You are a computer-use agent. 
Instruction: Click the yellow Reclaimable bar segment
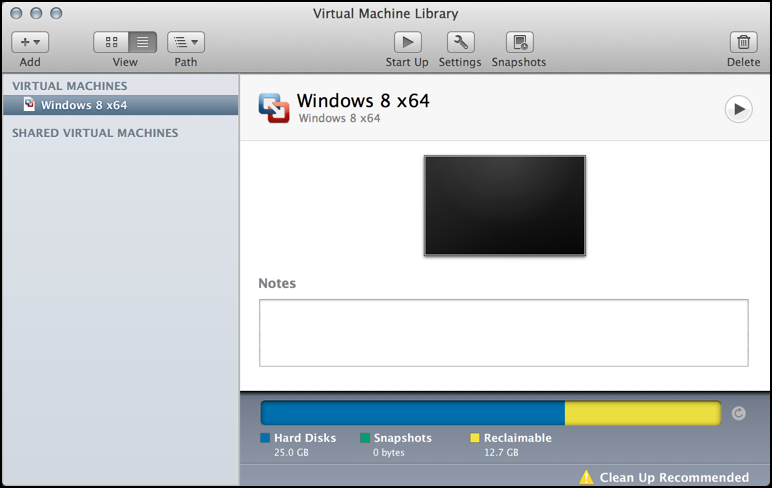(x=643, y=413)
